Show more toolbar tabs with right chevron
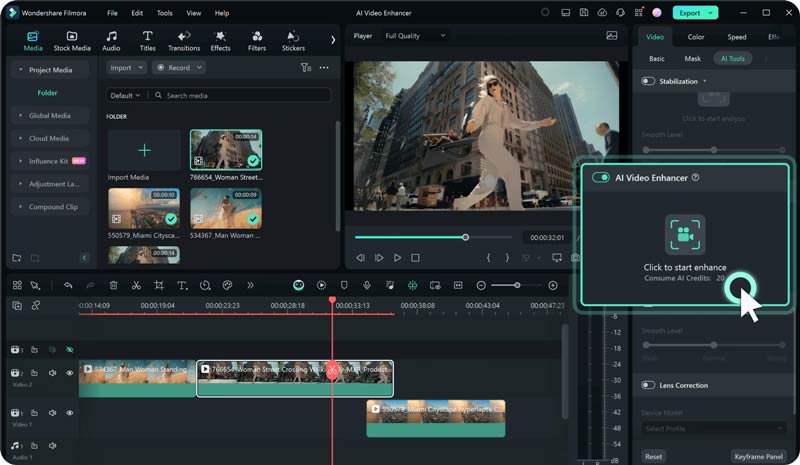The image size is (800, 465). [333, 40]
